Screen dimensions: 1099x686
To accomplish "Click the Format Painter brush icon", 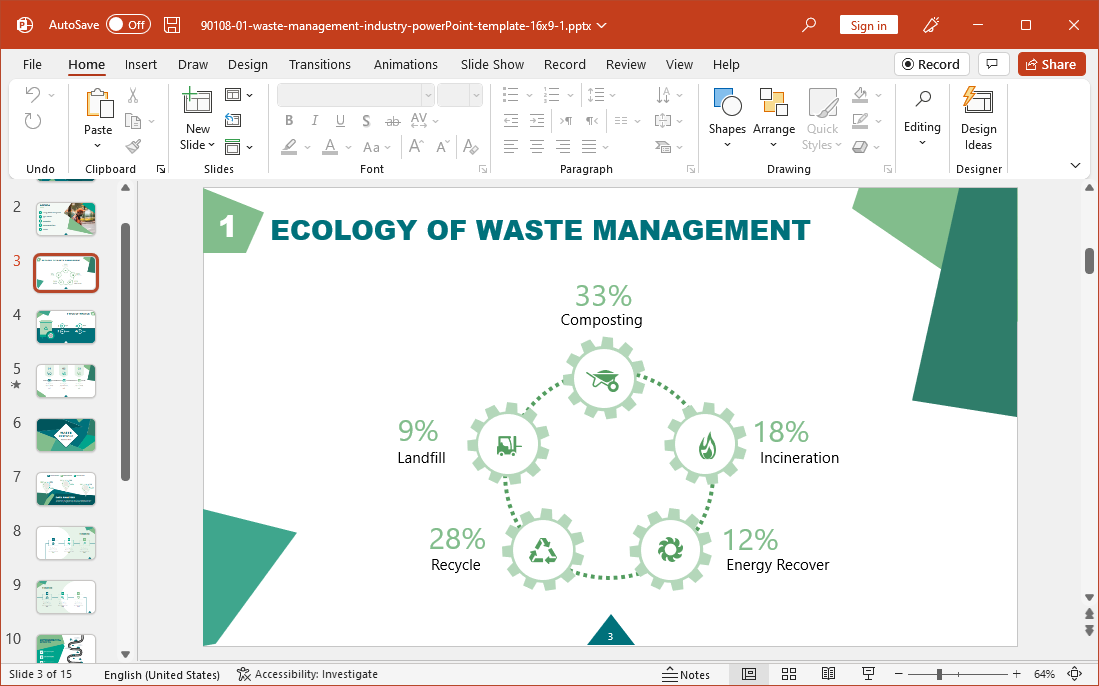I will 133,146.
